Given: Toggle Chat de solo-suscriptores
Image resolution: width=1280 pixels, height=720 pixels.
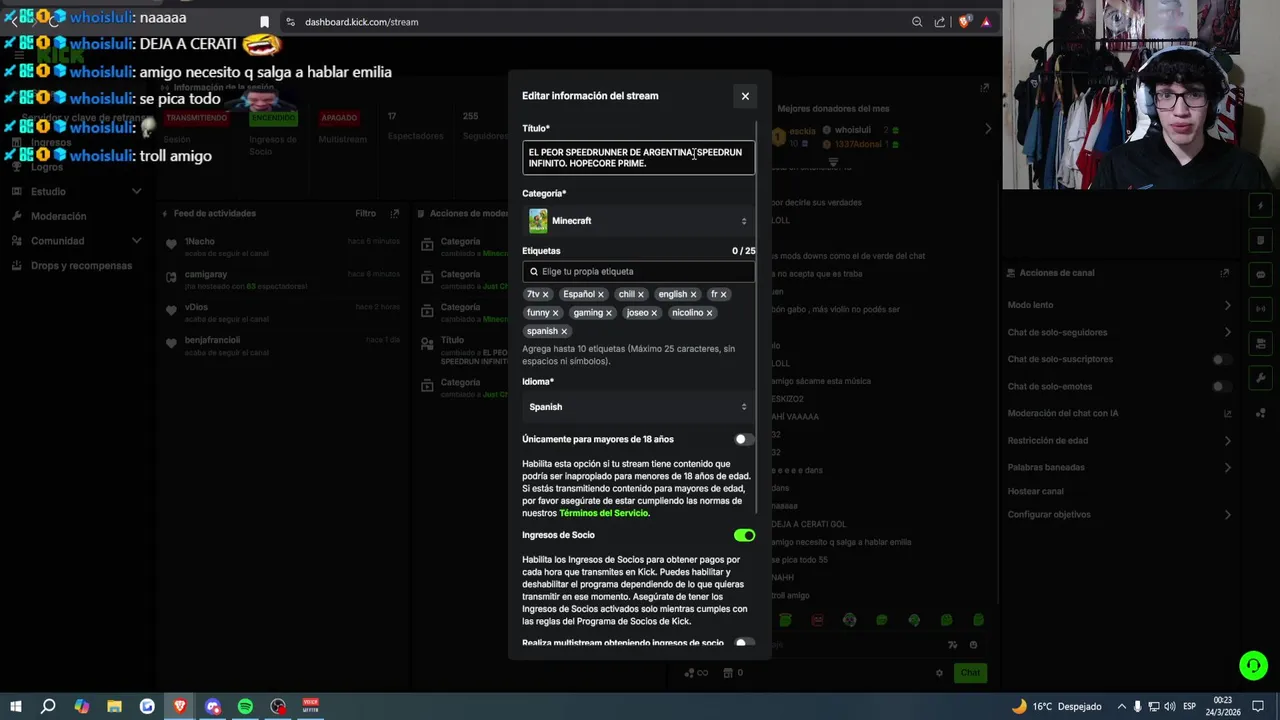Looking at the screenshot, I should tap(1221, 359).
